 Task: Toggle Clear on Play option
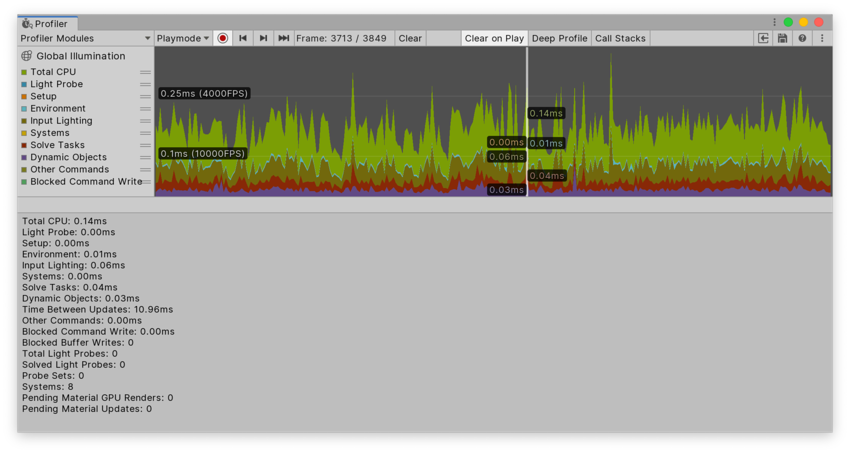point(494,38)
